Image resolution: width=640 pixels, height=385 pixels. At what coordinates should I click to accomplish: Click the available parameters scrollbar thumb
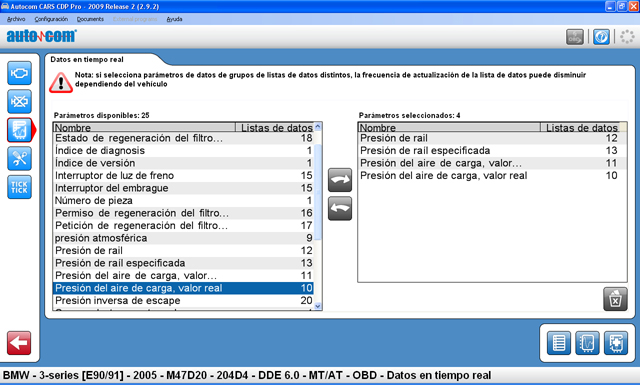point(318,192)
